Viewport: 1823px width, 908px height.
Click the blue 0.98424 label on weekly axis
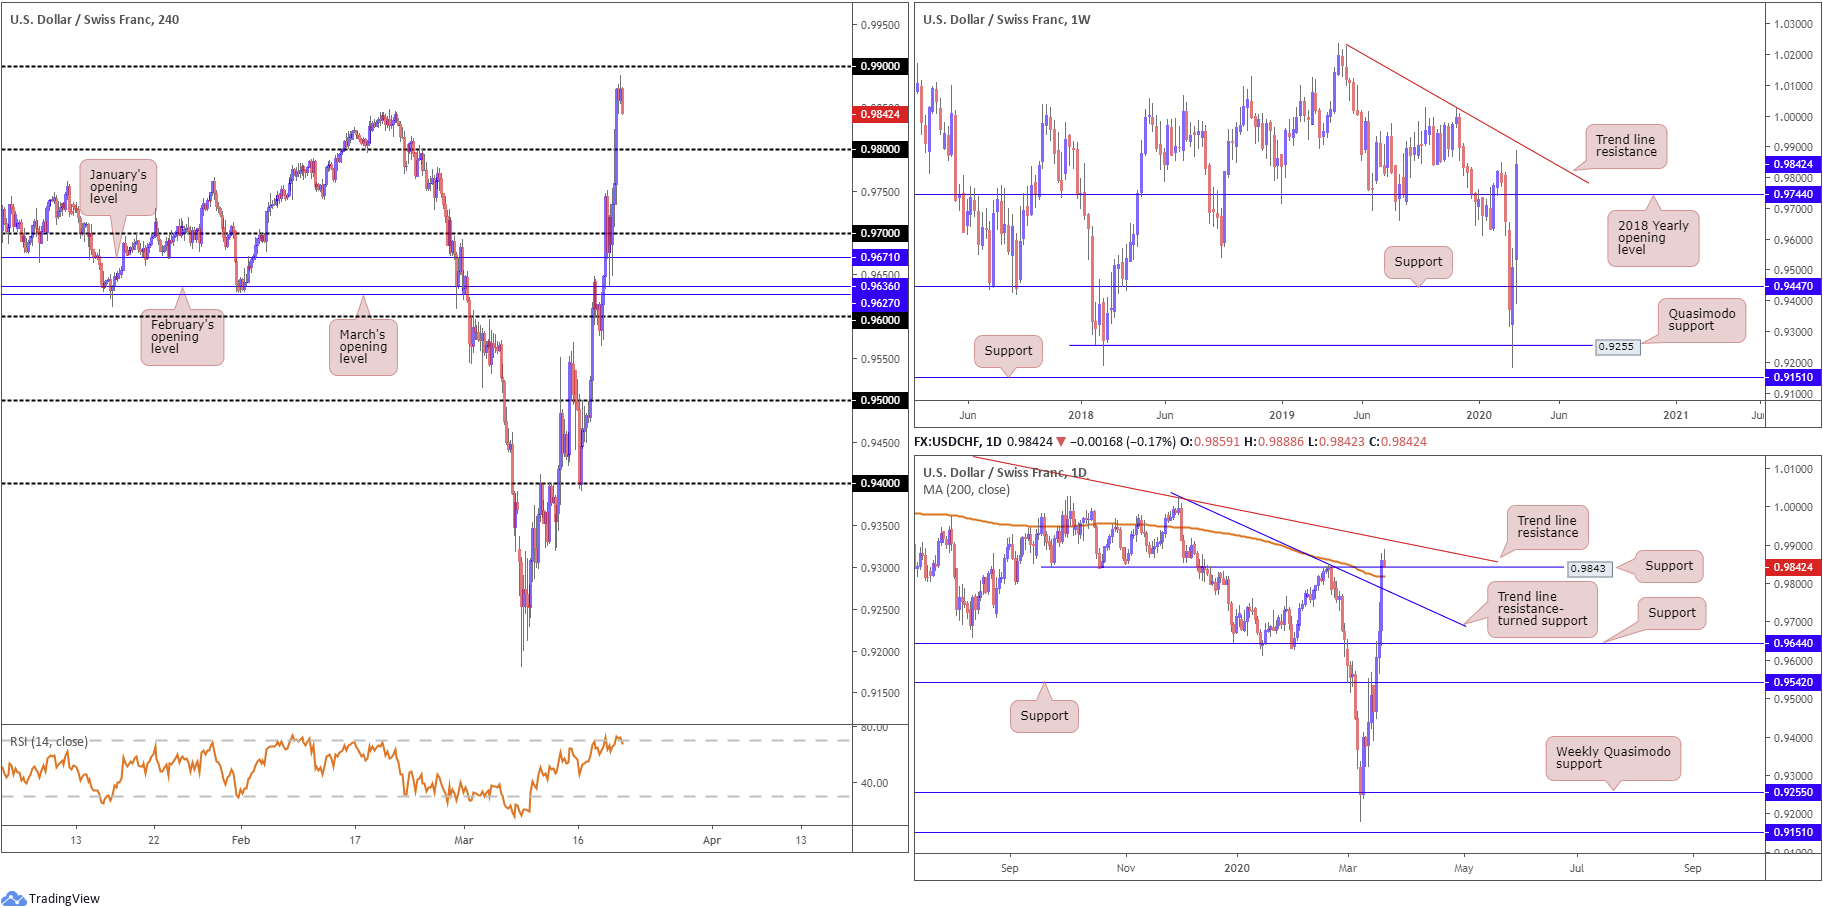pyautogui.click(x=1793, y=164)
